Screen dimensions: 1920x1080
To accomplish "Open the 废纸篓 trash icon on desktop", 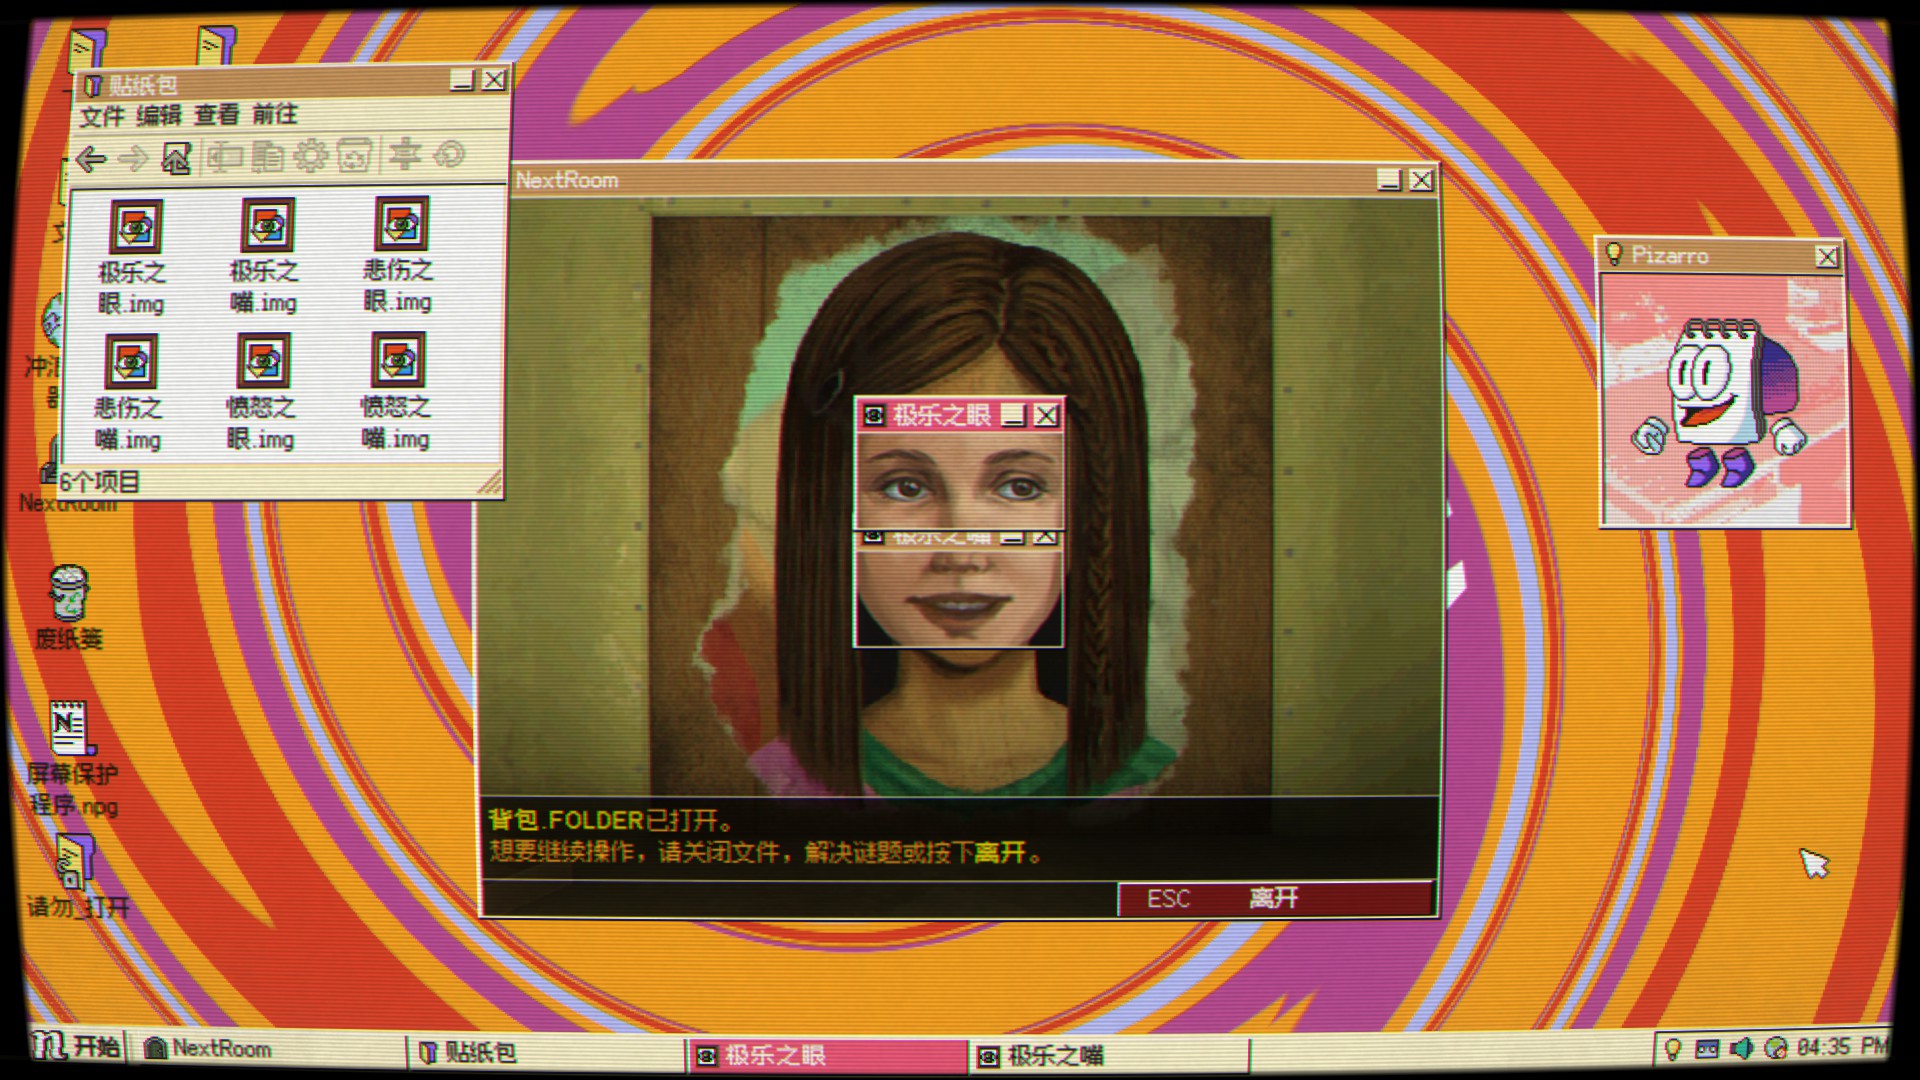I will click(69, 608).
